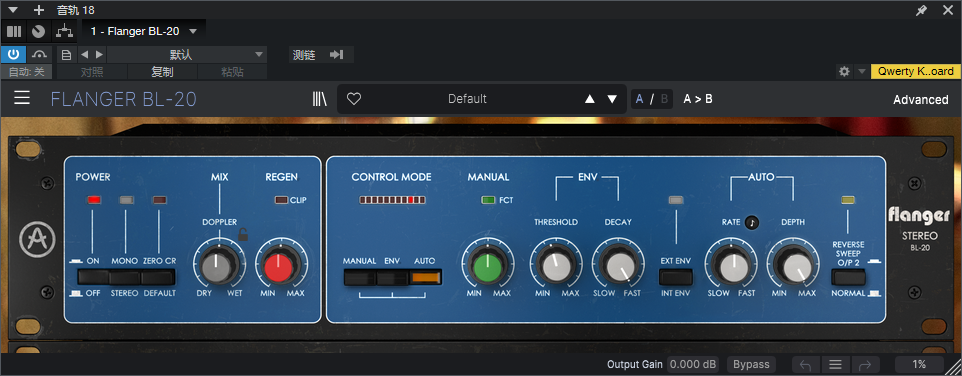Click the 音轨 18 track title
Screen dimensions: 962x376
[75, 10]
